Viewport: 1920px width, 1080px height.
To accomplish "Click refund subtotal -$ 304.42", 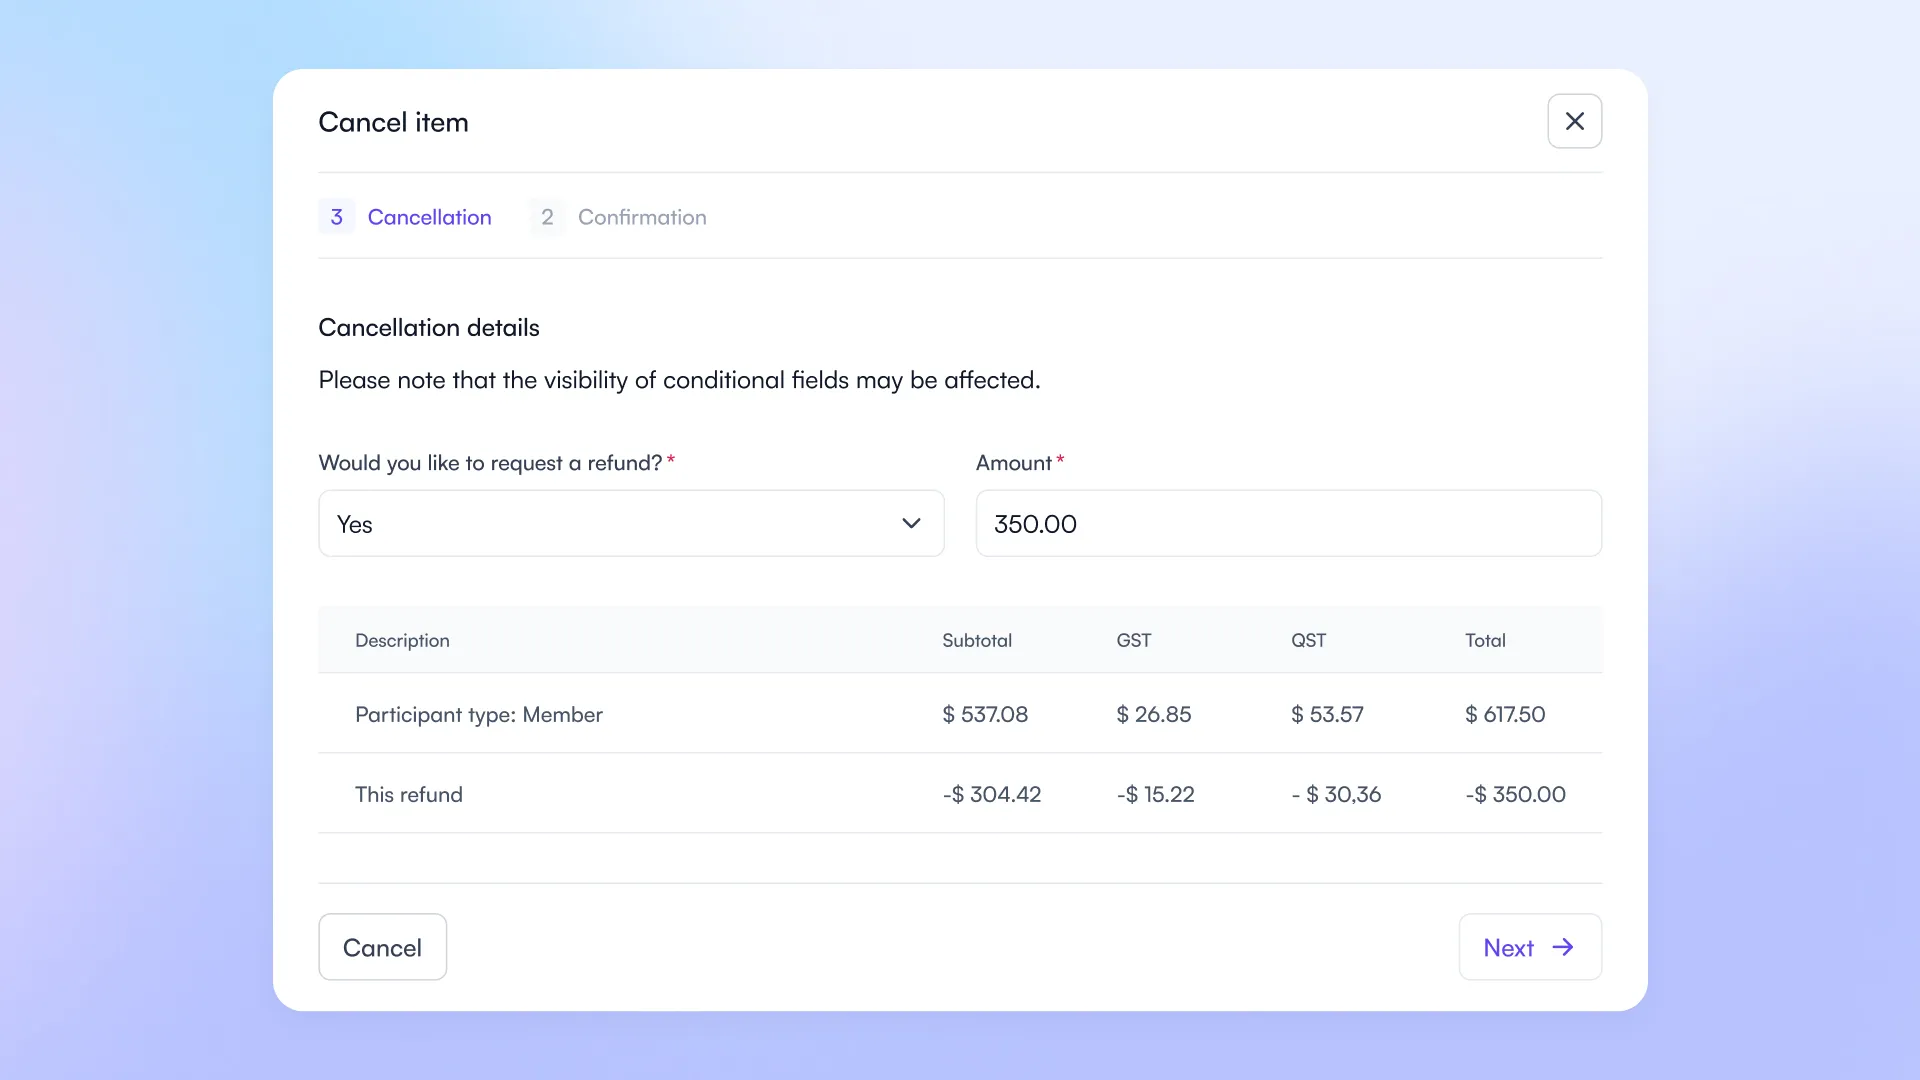I will click(x=992, y=794).
